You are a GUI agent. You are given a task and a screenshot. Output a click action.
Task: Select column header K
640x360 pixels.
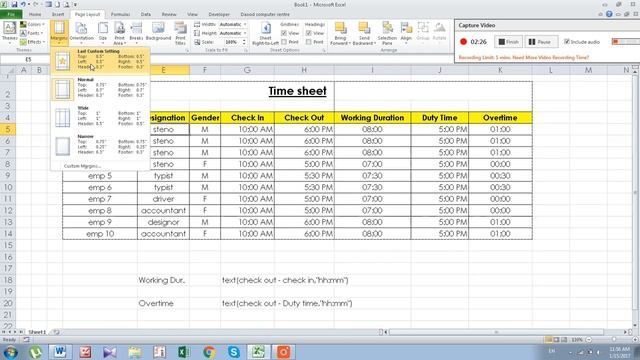500,70
